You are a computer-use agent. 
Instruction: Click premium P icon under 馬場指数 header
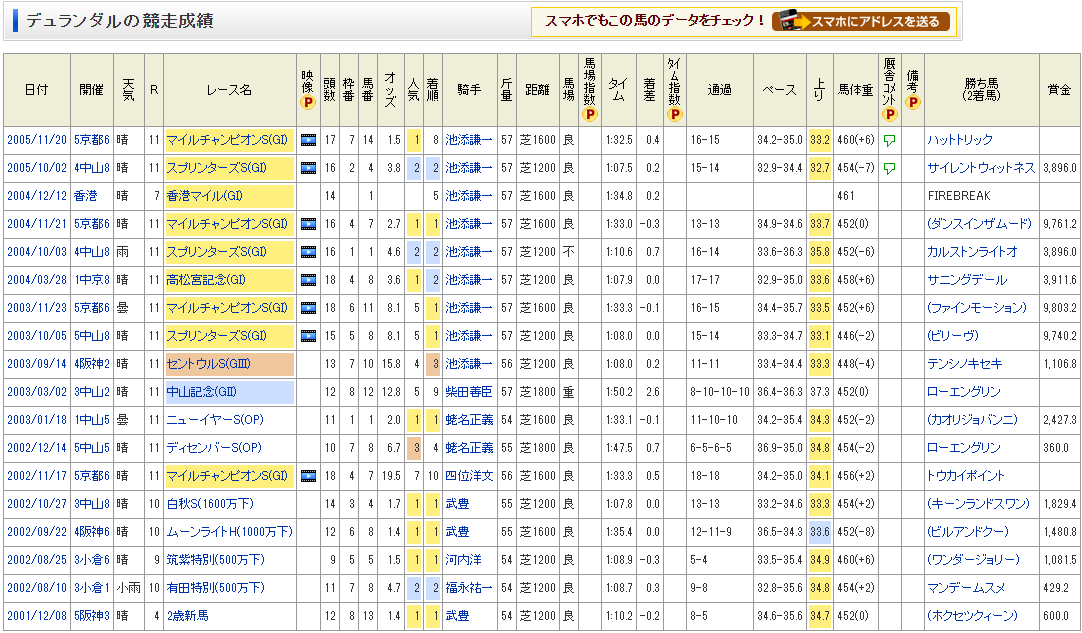(590, 114)
